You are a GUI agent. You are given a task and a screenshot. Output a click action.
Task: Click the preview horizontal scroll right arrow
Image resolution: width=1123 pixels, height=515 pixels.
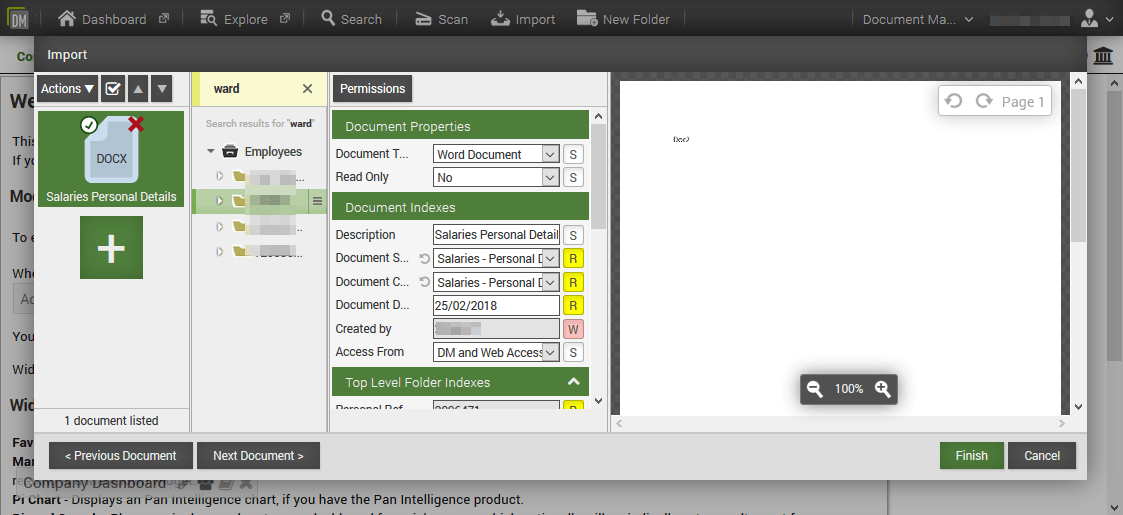(x=1063, y=424)
